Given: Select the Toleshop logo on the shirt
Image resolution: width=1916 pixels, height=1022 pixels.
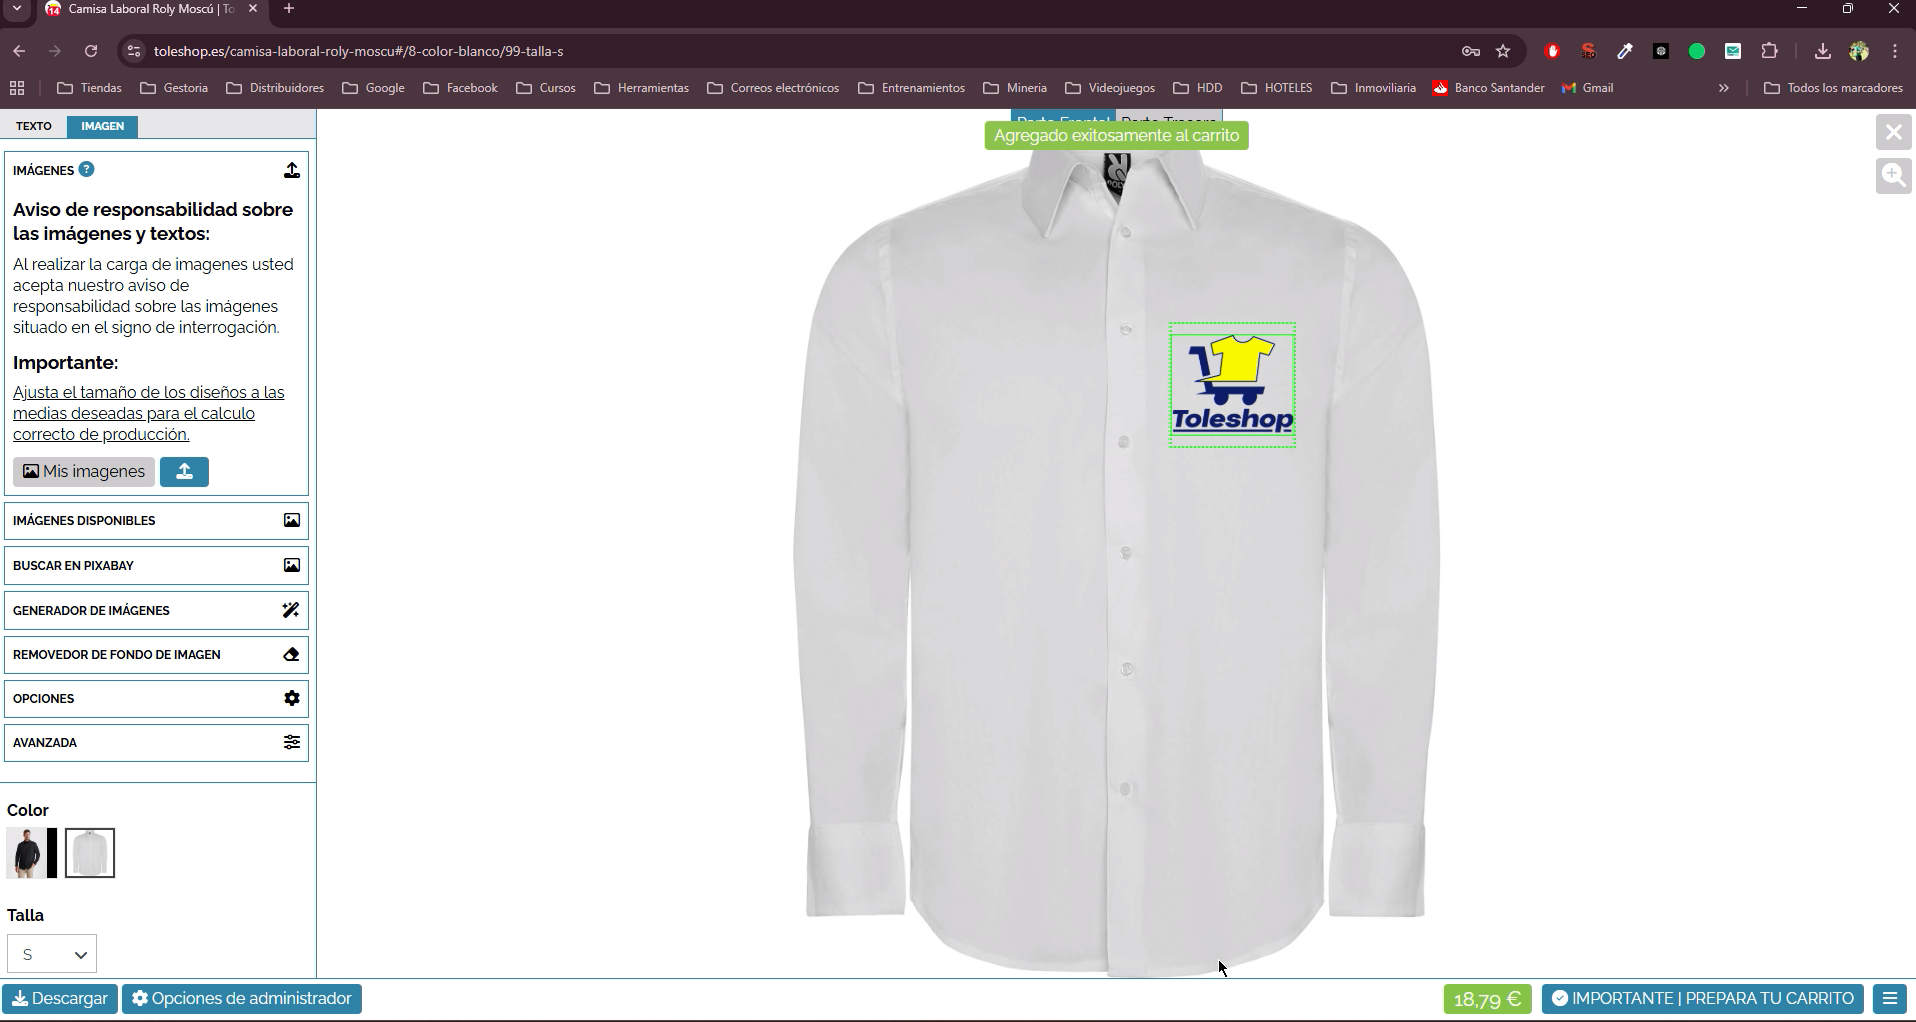Looking at the screenshot, I should (x=1232, y=385).
